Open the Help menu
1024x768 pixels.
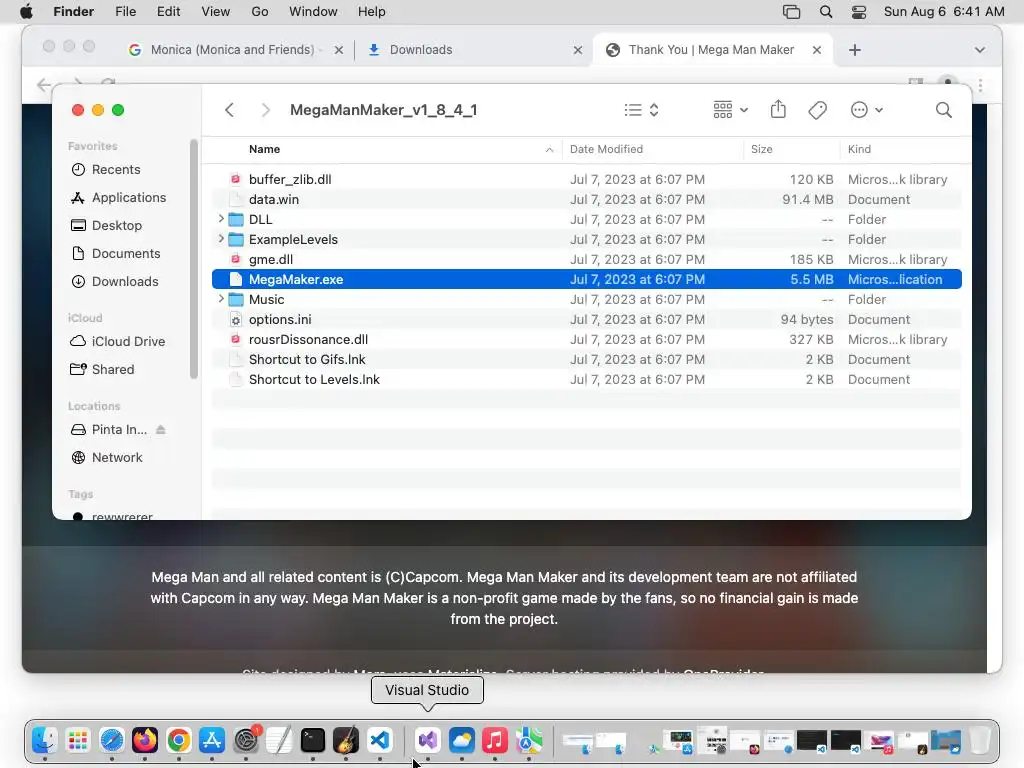pos(372,12)
